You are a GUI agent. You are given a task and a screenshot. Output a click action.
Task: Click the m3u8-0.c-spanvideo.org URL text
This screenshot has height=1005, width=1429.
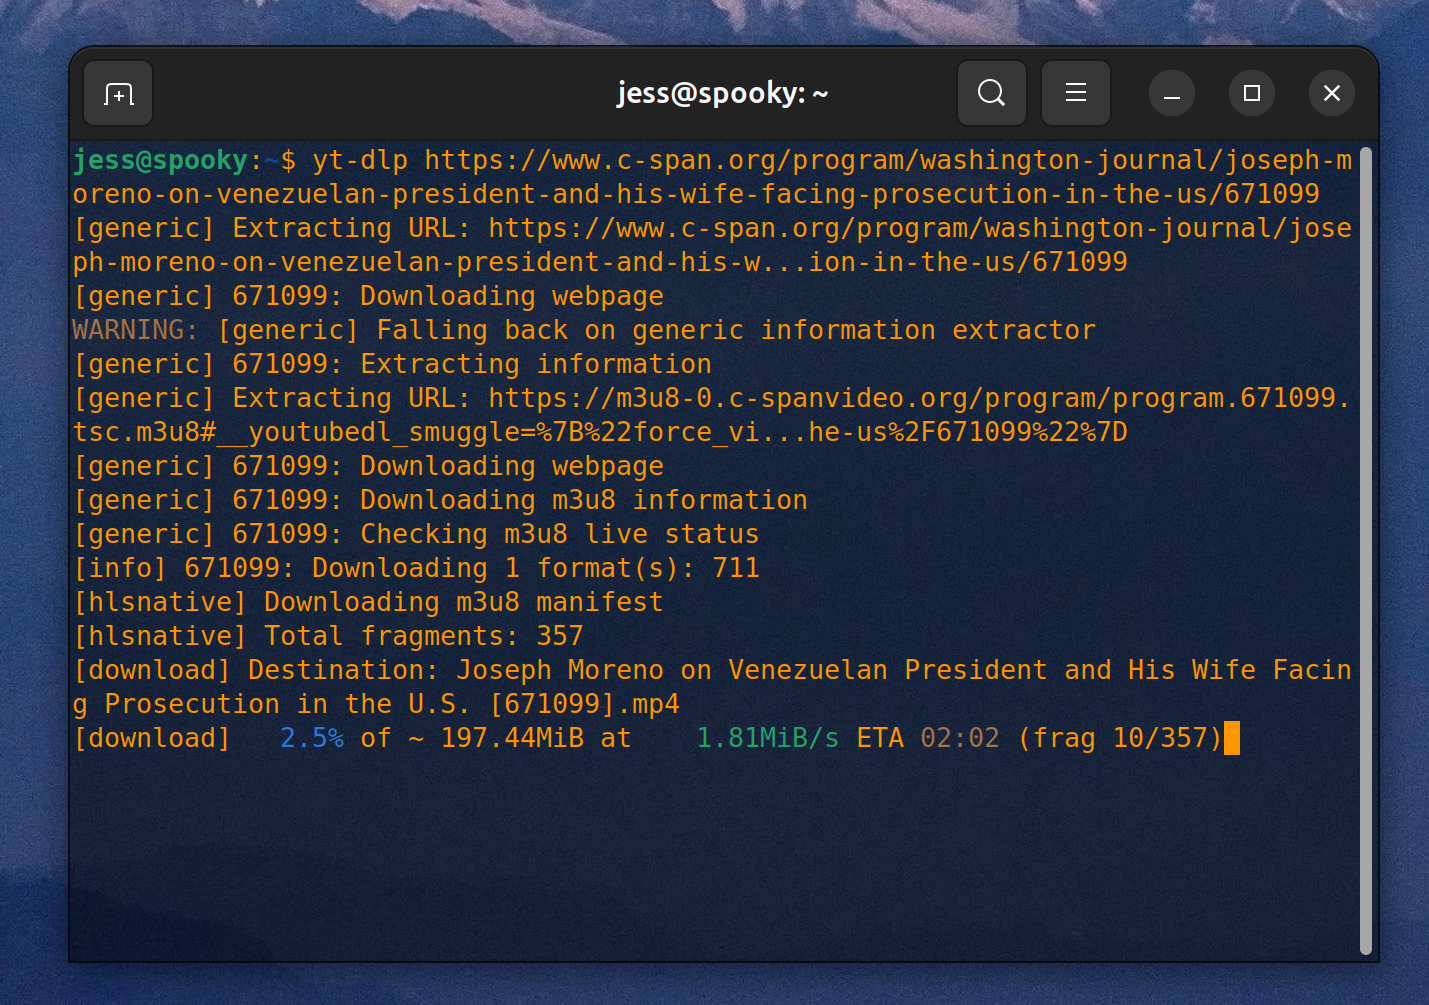712,415
